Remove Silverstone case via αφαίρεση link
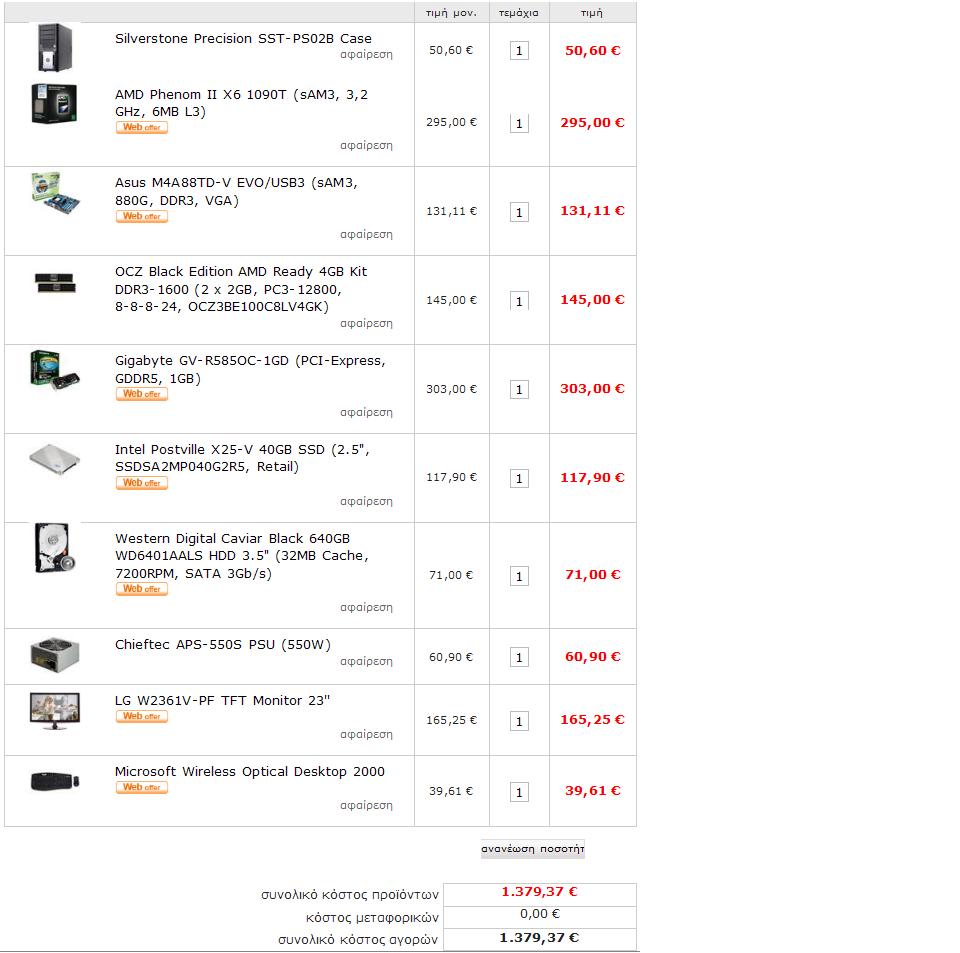This screenshot has height=953, width=960. click(366, 54)
